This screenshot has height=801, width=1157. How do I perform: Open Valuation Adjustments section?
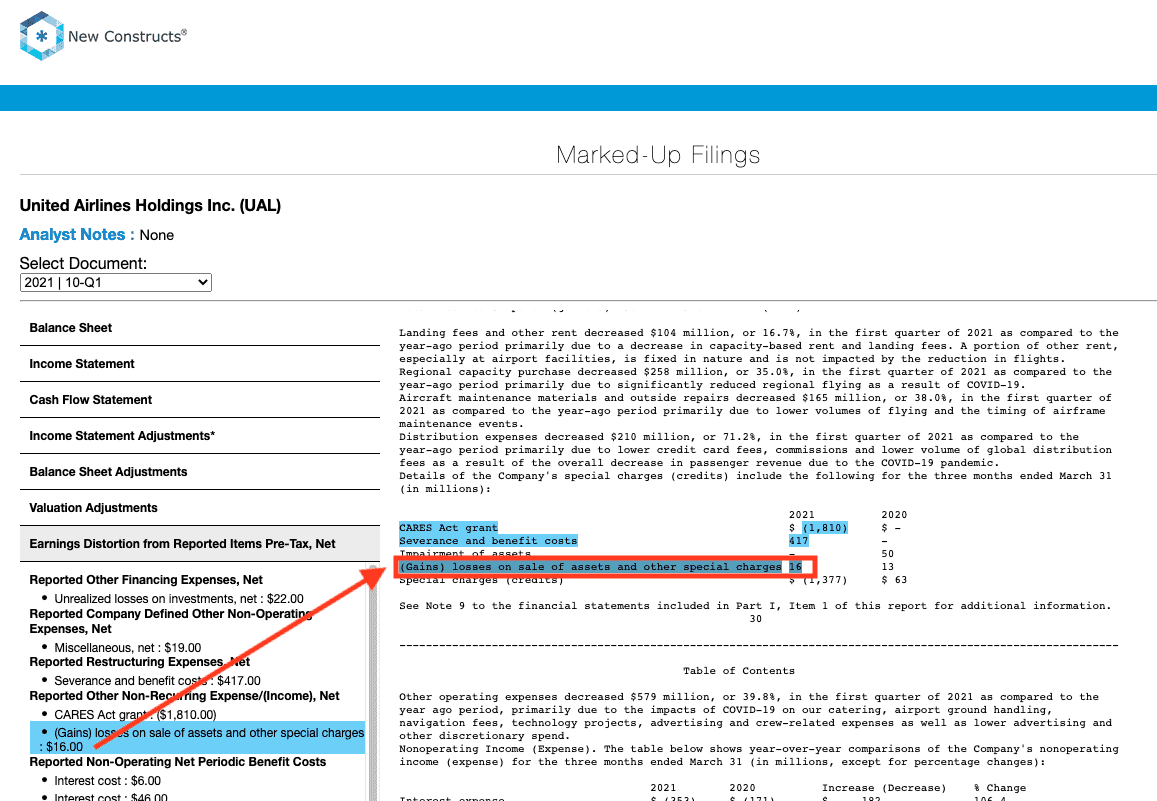tap(200, 508)
